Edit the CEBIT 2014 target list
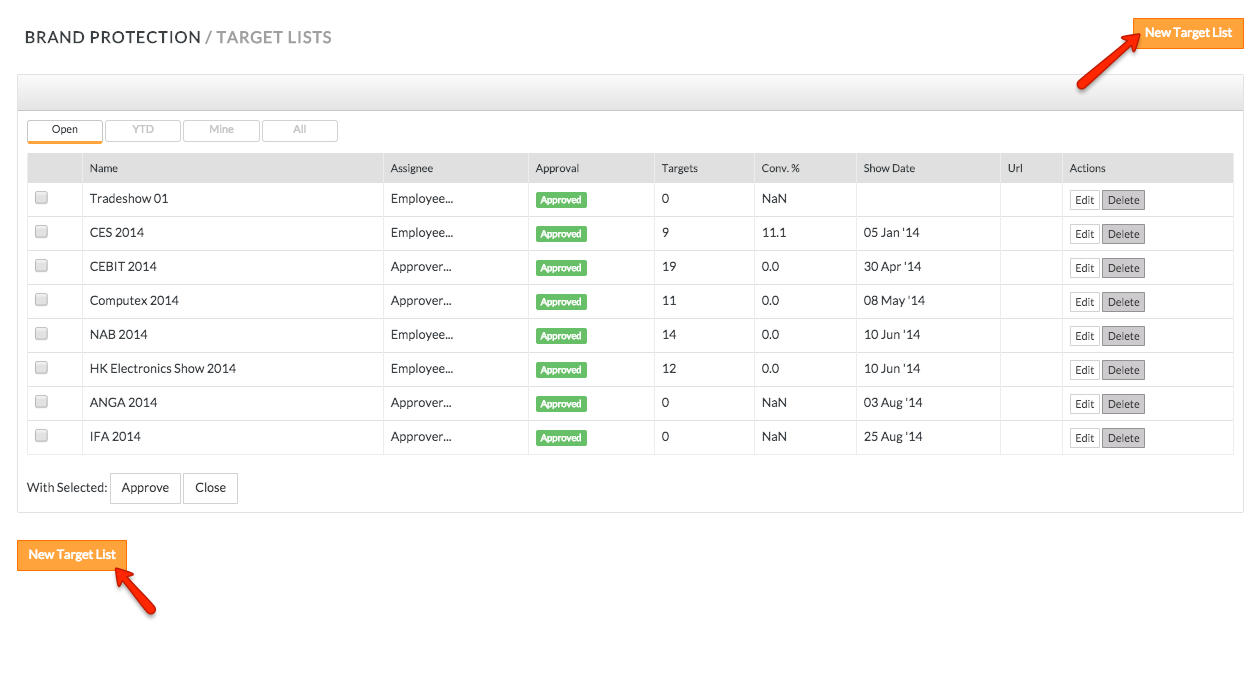 (x=1084, y=268)
